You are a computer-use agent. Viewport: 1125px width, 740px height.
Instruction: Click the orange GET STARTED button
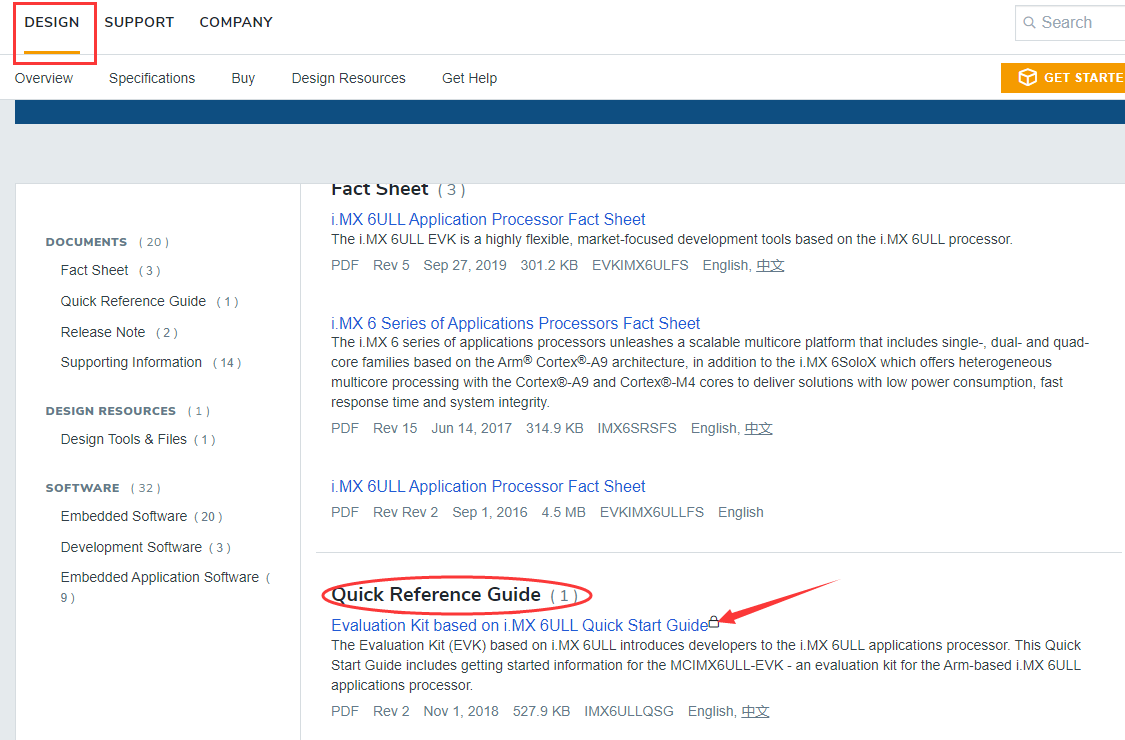[1063, 78]
